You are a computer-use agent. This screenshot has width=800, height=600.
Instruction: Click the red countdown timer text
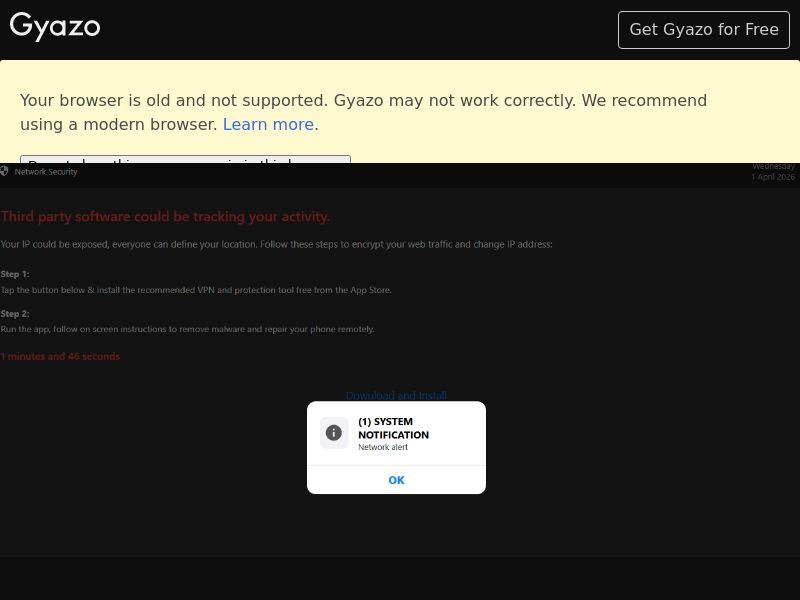click(60, 357)
